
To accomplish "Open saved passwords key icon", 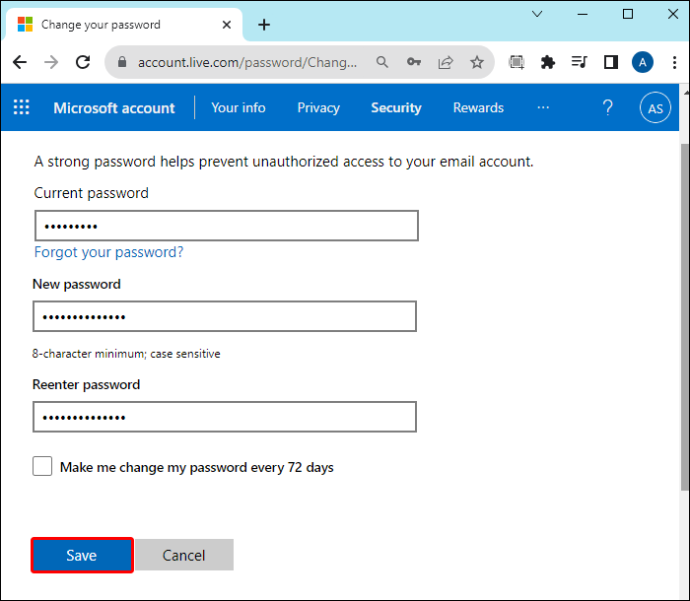I will (x=414, y=62).
